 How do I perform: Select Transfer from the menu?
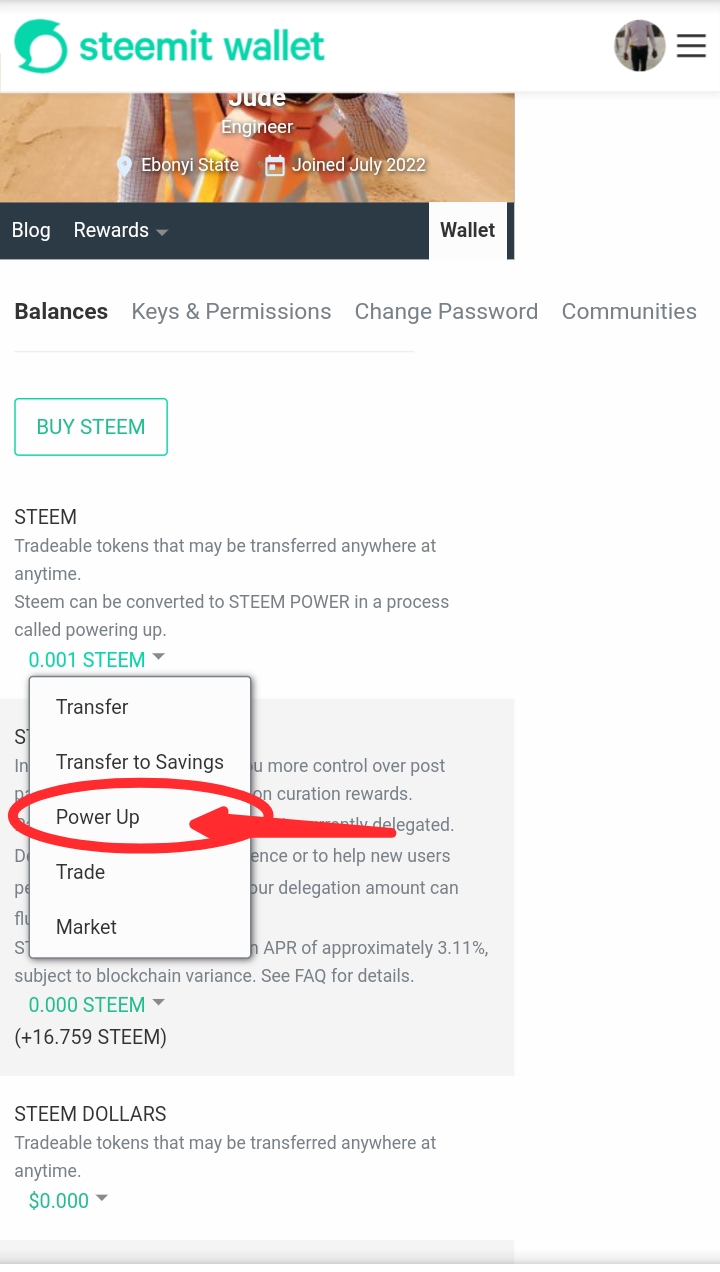tap(92, 707)
